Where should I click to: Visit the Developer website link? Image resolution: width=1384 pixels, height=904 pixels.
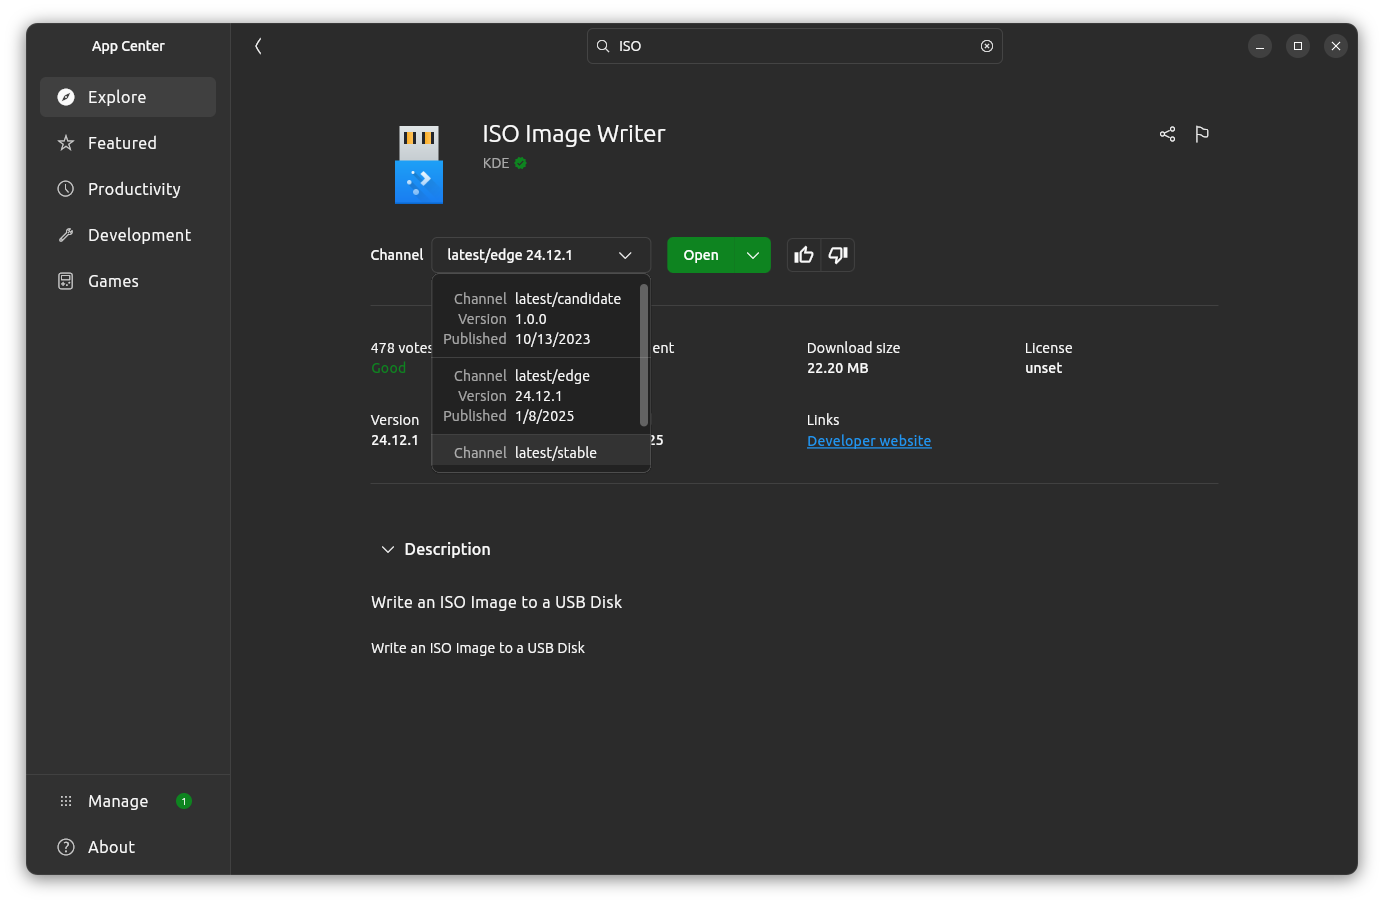click(x=869, y=441)
